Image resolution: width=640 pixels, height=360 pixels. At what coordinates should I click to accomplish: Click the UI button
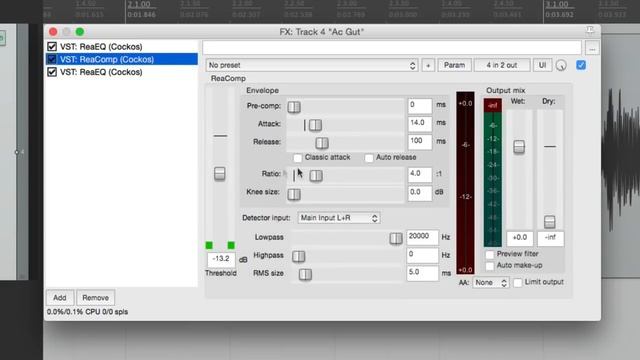click(542, 65)
